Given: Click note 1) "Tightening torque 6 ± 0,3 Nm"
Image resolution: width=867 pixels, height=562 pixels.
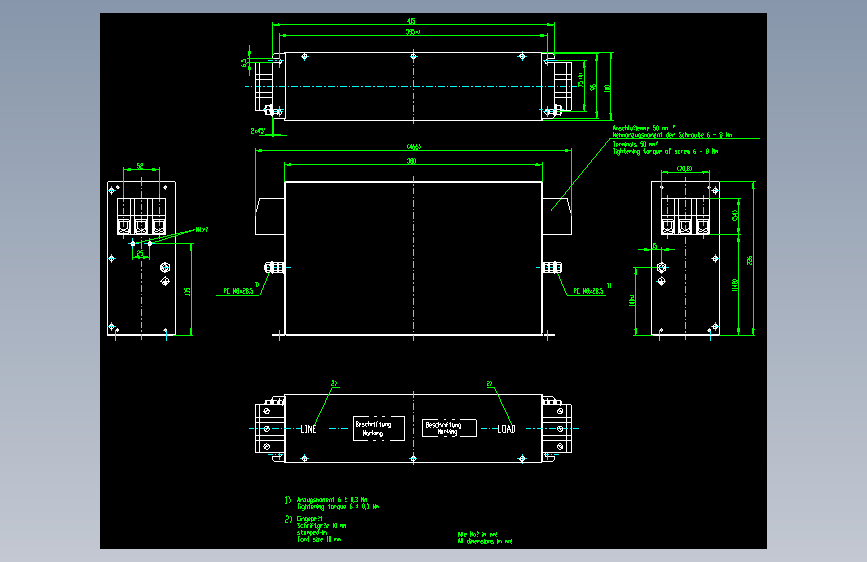Looking at the screenshot, I should pyautogui.click(x=338, y=507).
